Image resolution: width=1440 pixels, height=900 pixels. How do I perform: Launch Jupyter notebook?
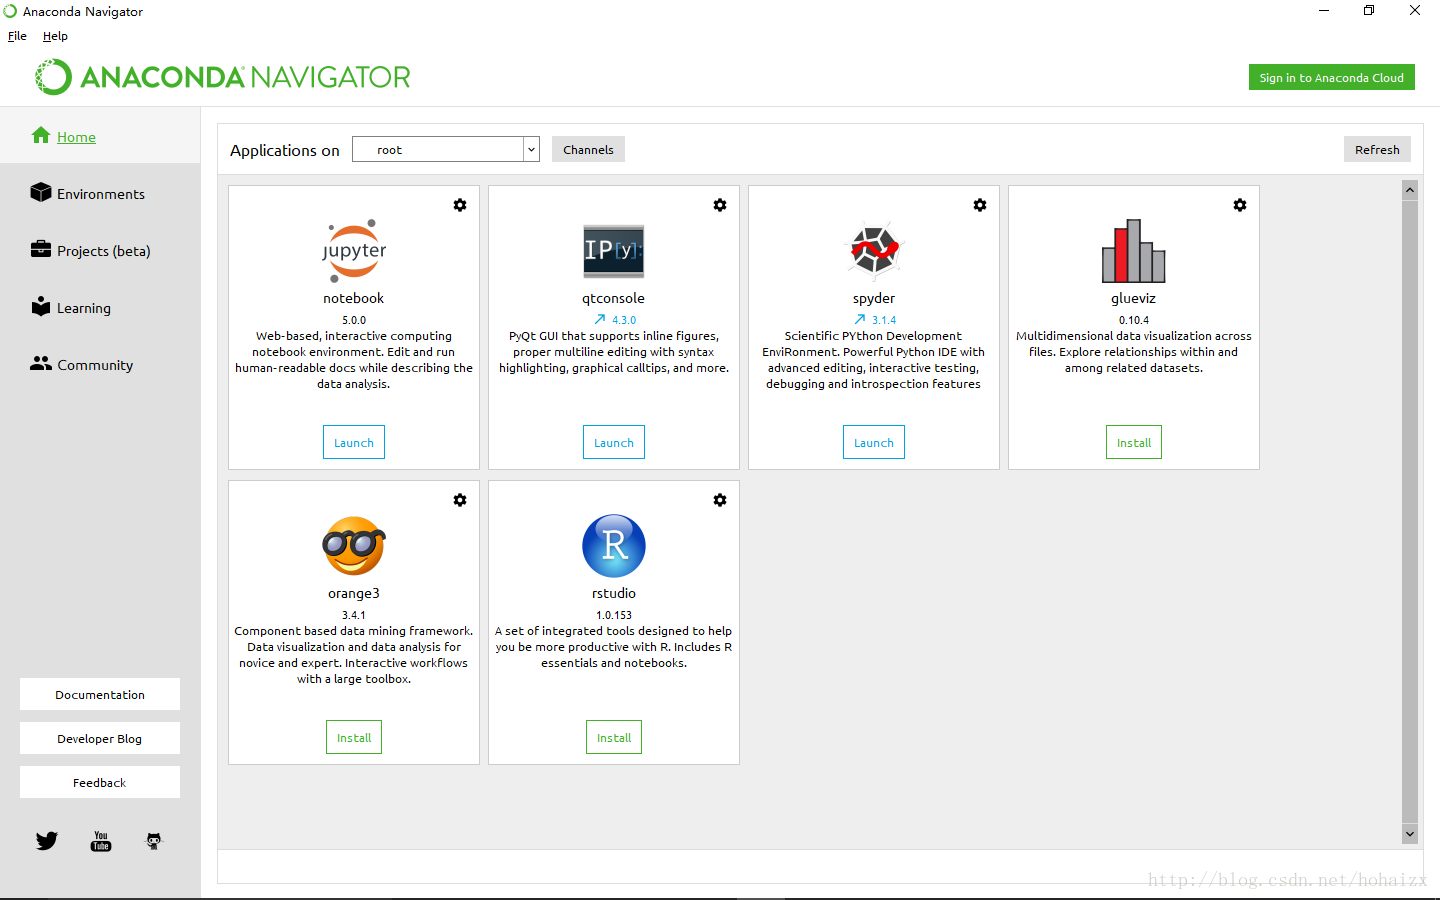(x=354, y=442)
